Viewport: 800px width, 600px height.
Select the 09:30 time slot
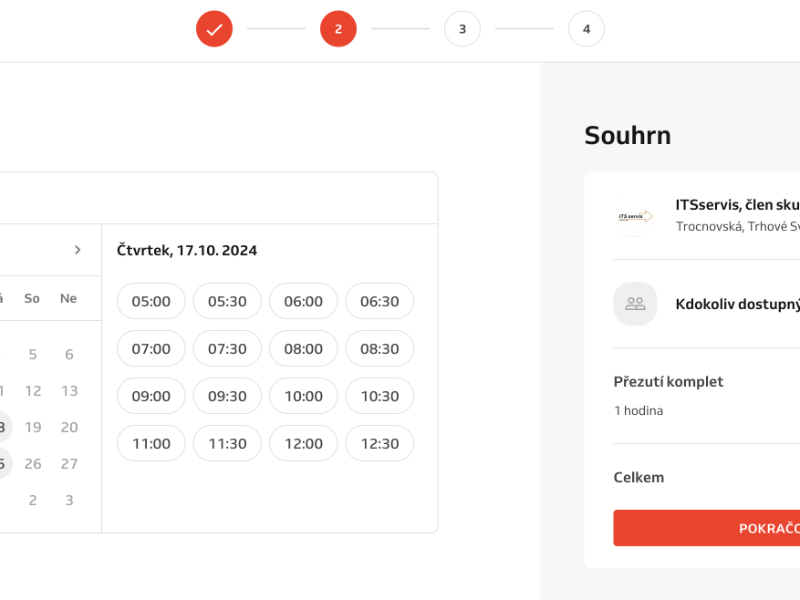pyautogui.click(x=227, y=396)
